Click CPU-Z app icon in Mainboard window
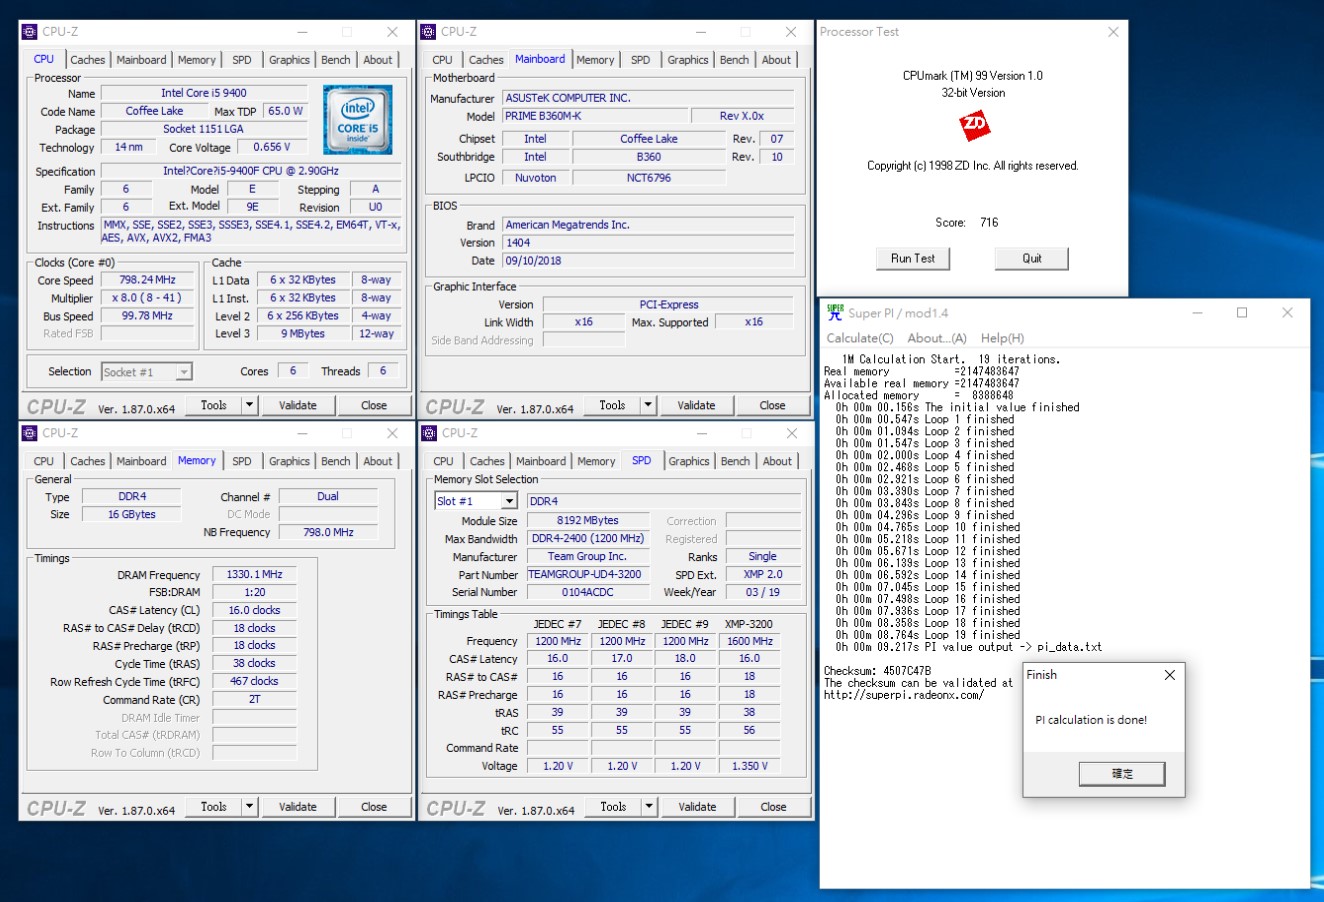The image size is (1324, 902). pyautogui.click(x=429, y=32)
